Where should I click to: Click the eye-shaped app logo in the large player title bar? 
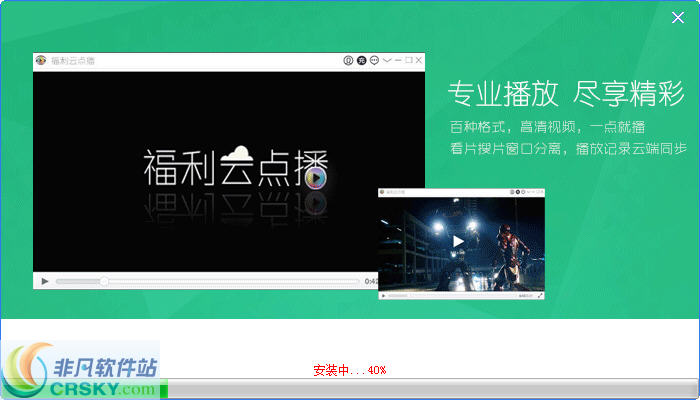coord(41,60)
